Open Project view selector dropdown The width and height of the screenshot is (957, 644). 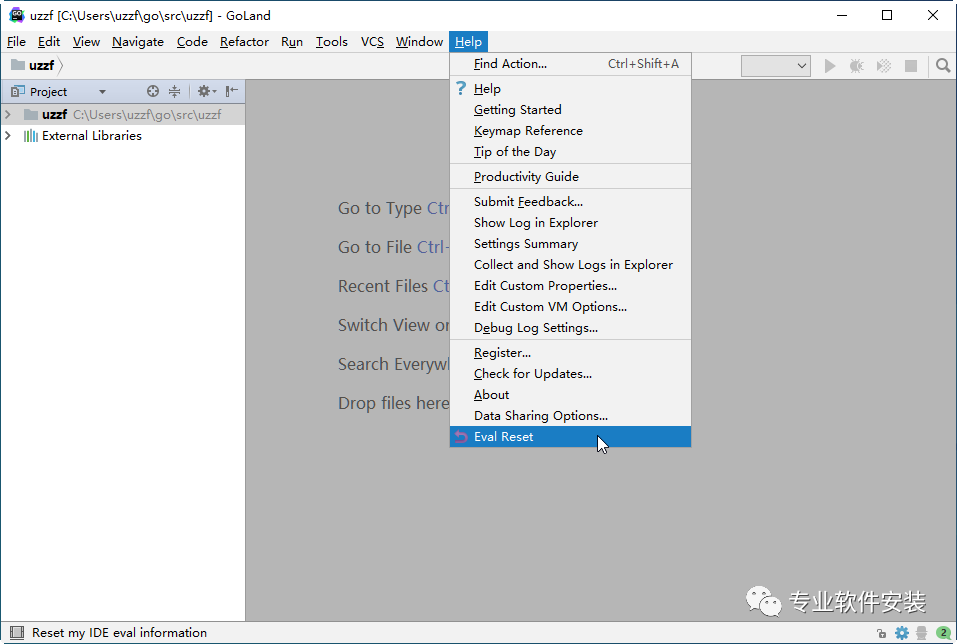pos(102,92)
